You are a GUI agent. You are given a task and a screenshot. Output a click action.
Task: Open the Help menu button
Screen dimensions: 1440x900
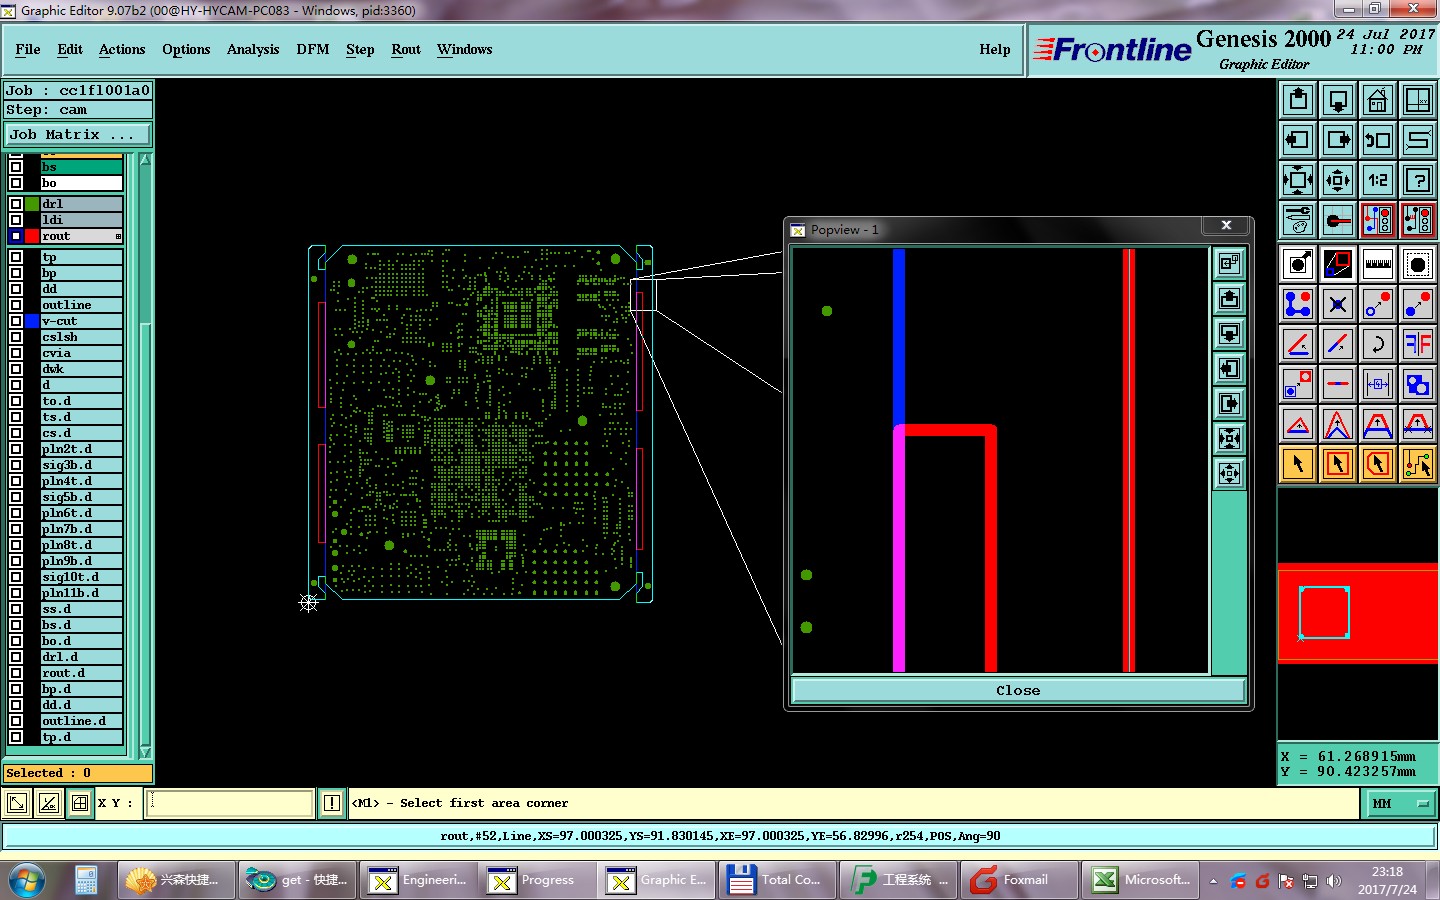995,49
